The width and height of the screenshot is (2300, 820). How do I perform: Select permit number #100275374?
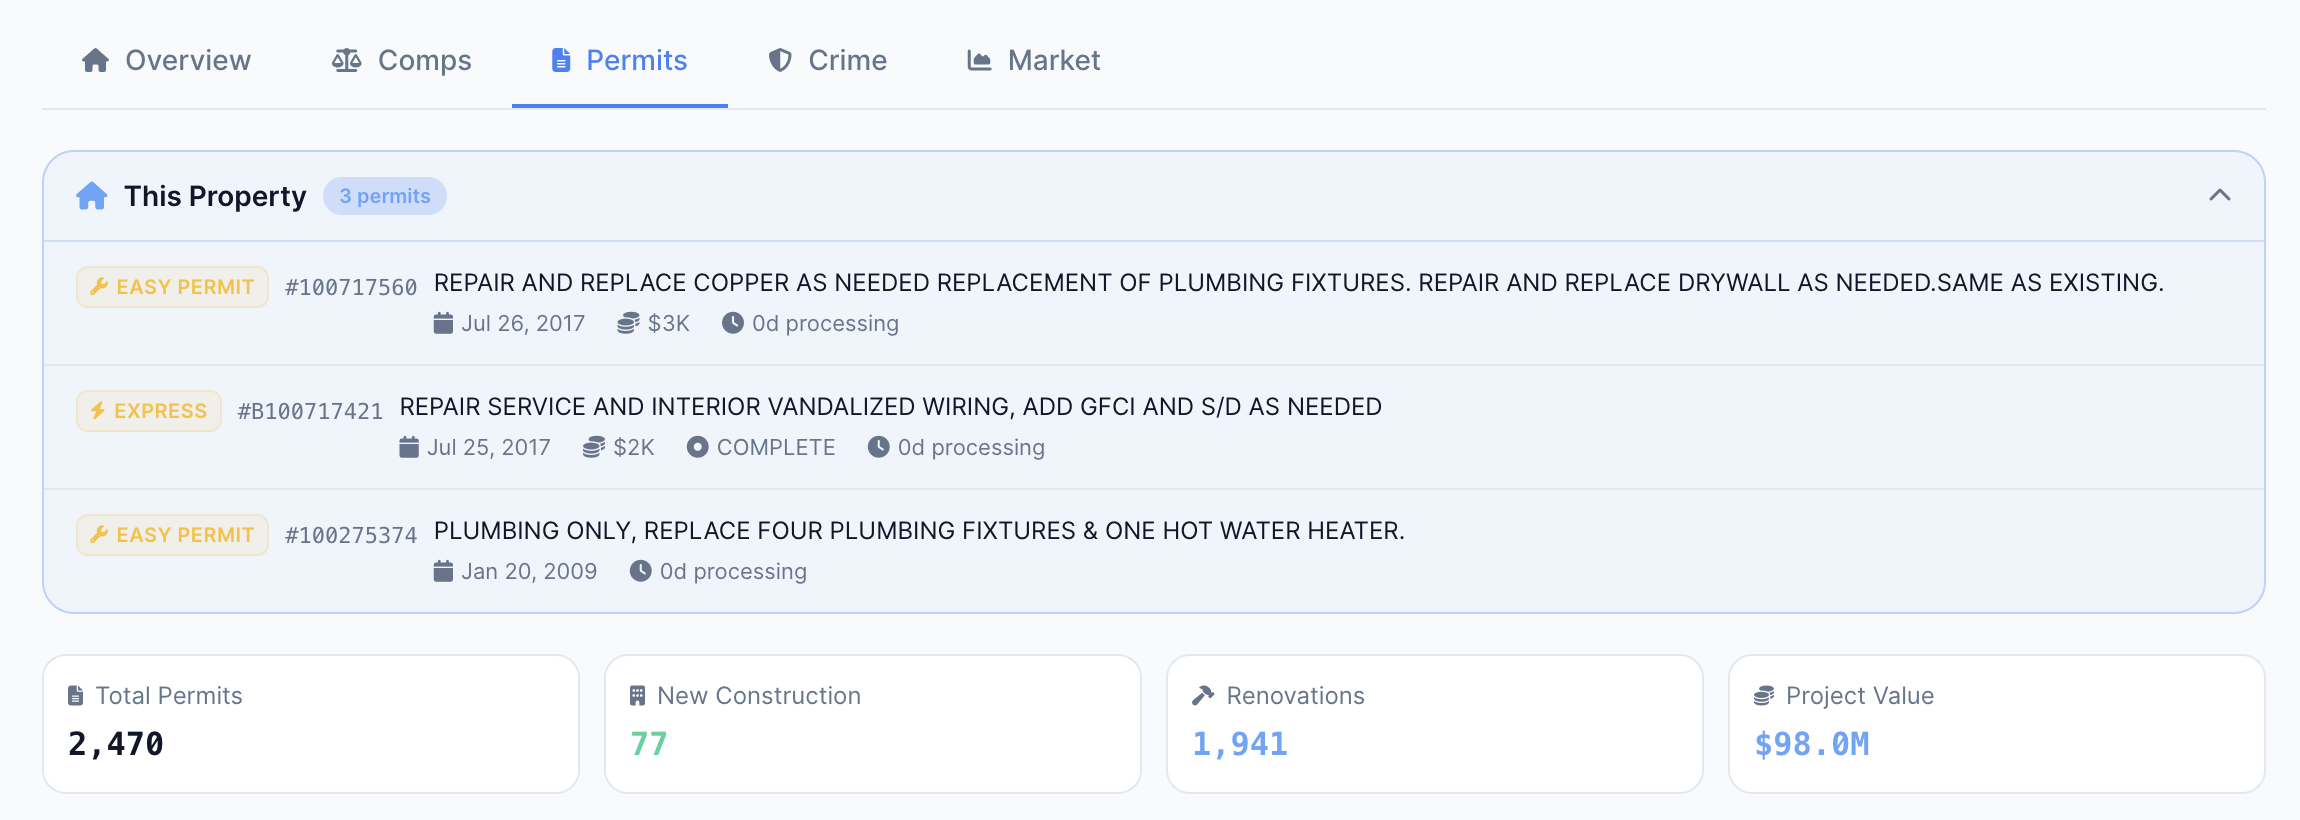[x=351, y=536]
